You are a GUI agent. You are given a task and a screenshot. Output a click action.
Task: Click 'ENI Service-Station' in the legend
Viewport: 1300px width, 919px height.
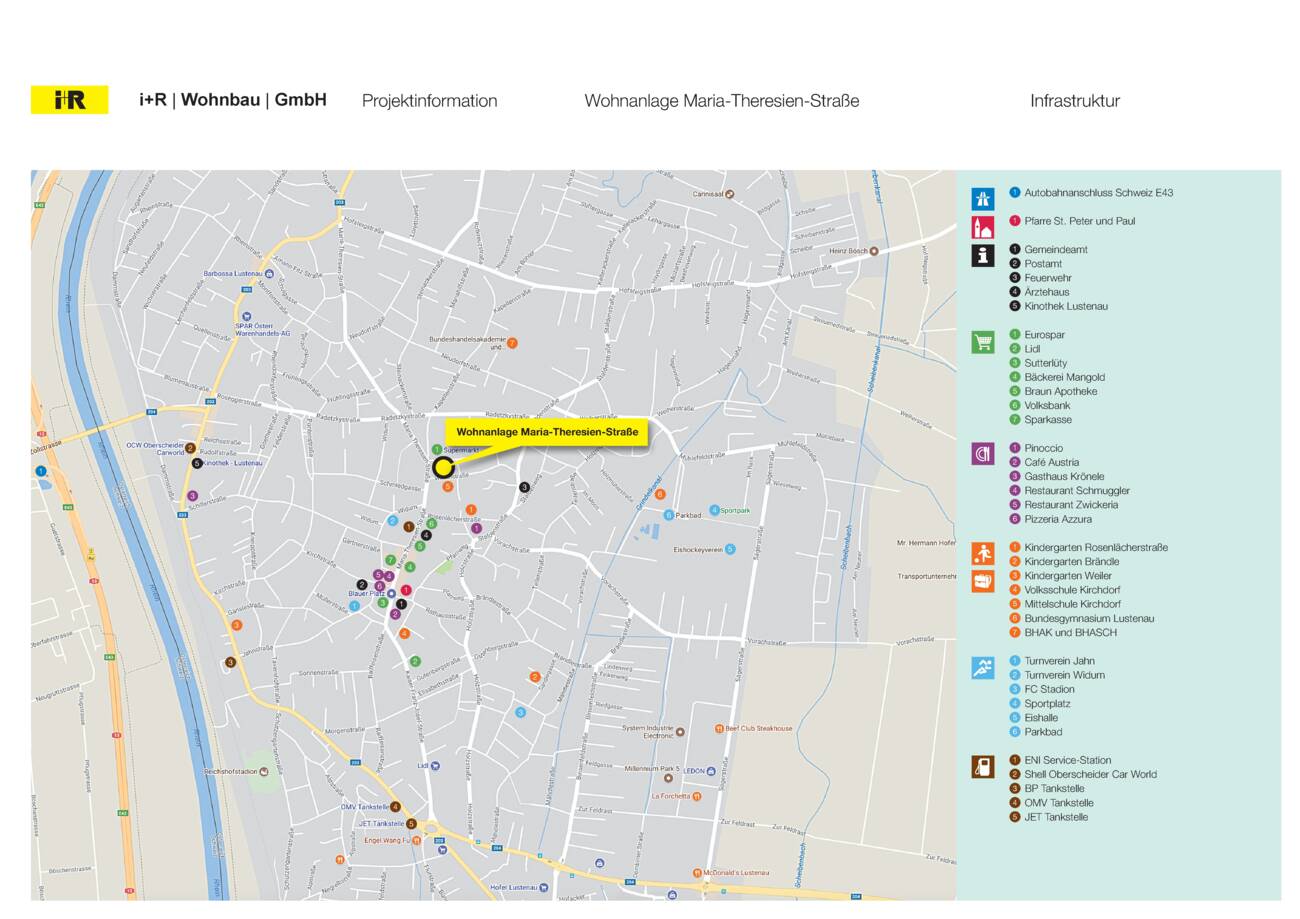pos(1067,760)
